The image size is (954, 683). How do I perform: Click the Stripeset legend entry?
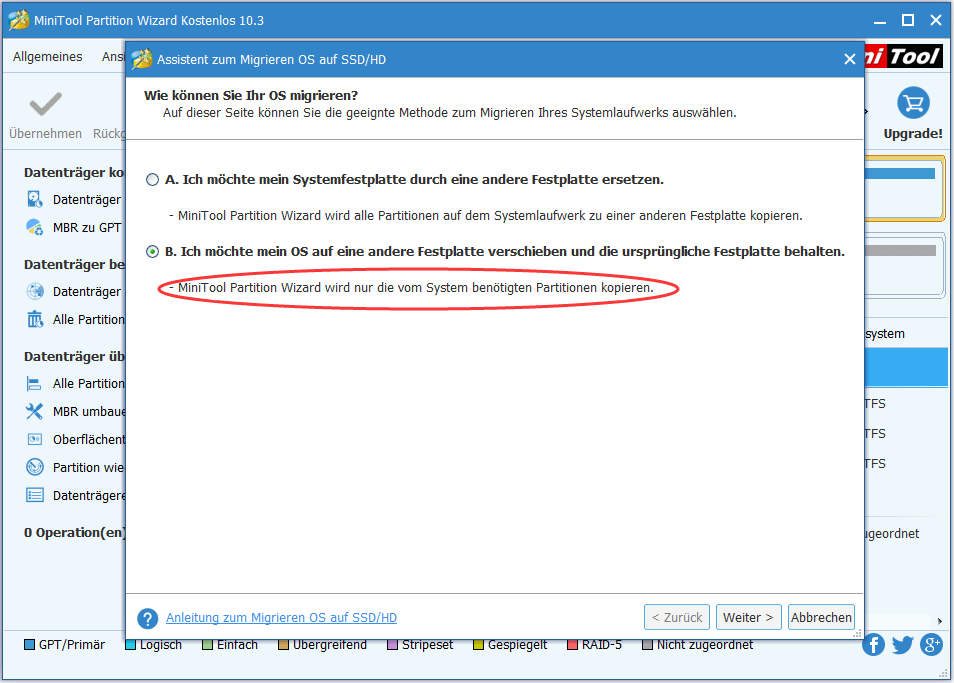click(x=420, y=645)
